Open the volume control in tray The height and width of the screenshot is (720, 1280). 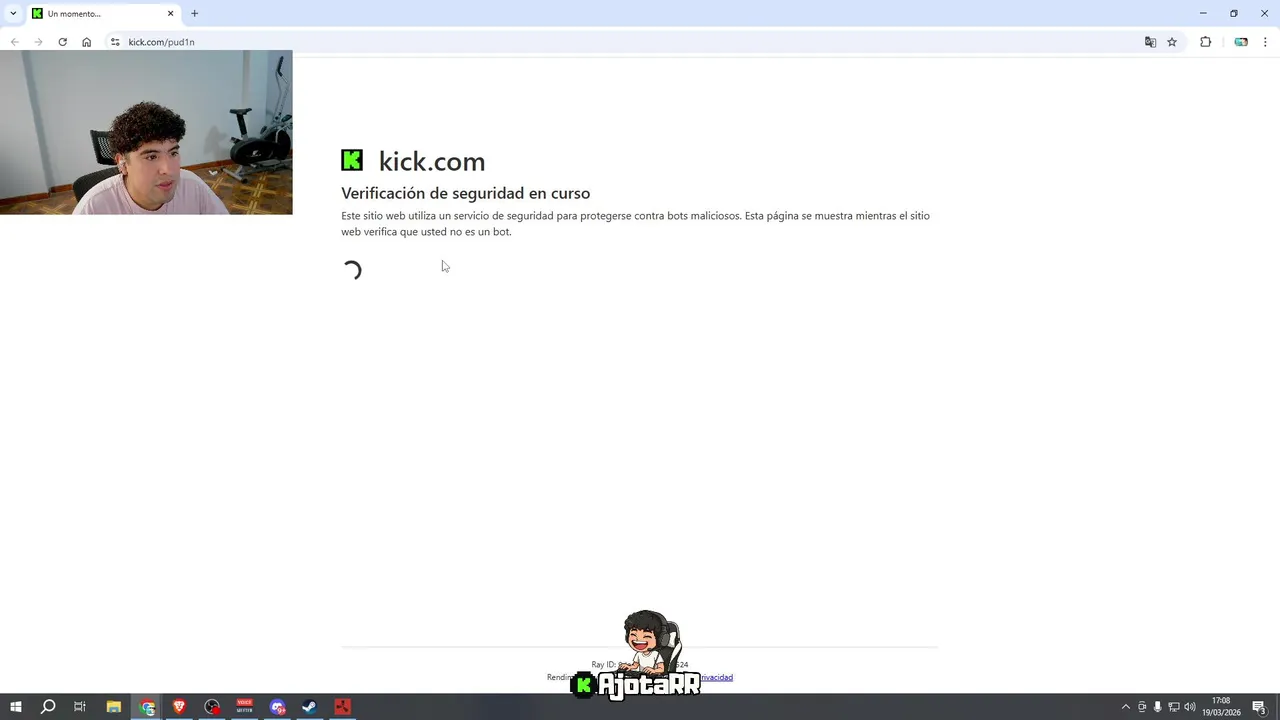pyautogui.click(x=1190, y=707)
